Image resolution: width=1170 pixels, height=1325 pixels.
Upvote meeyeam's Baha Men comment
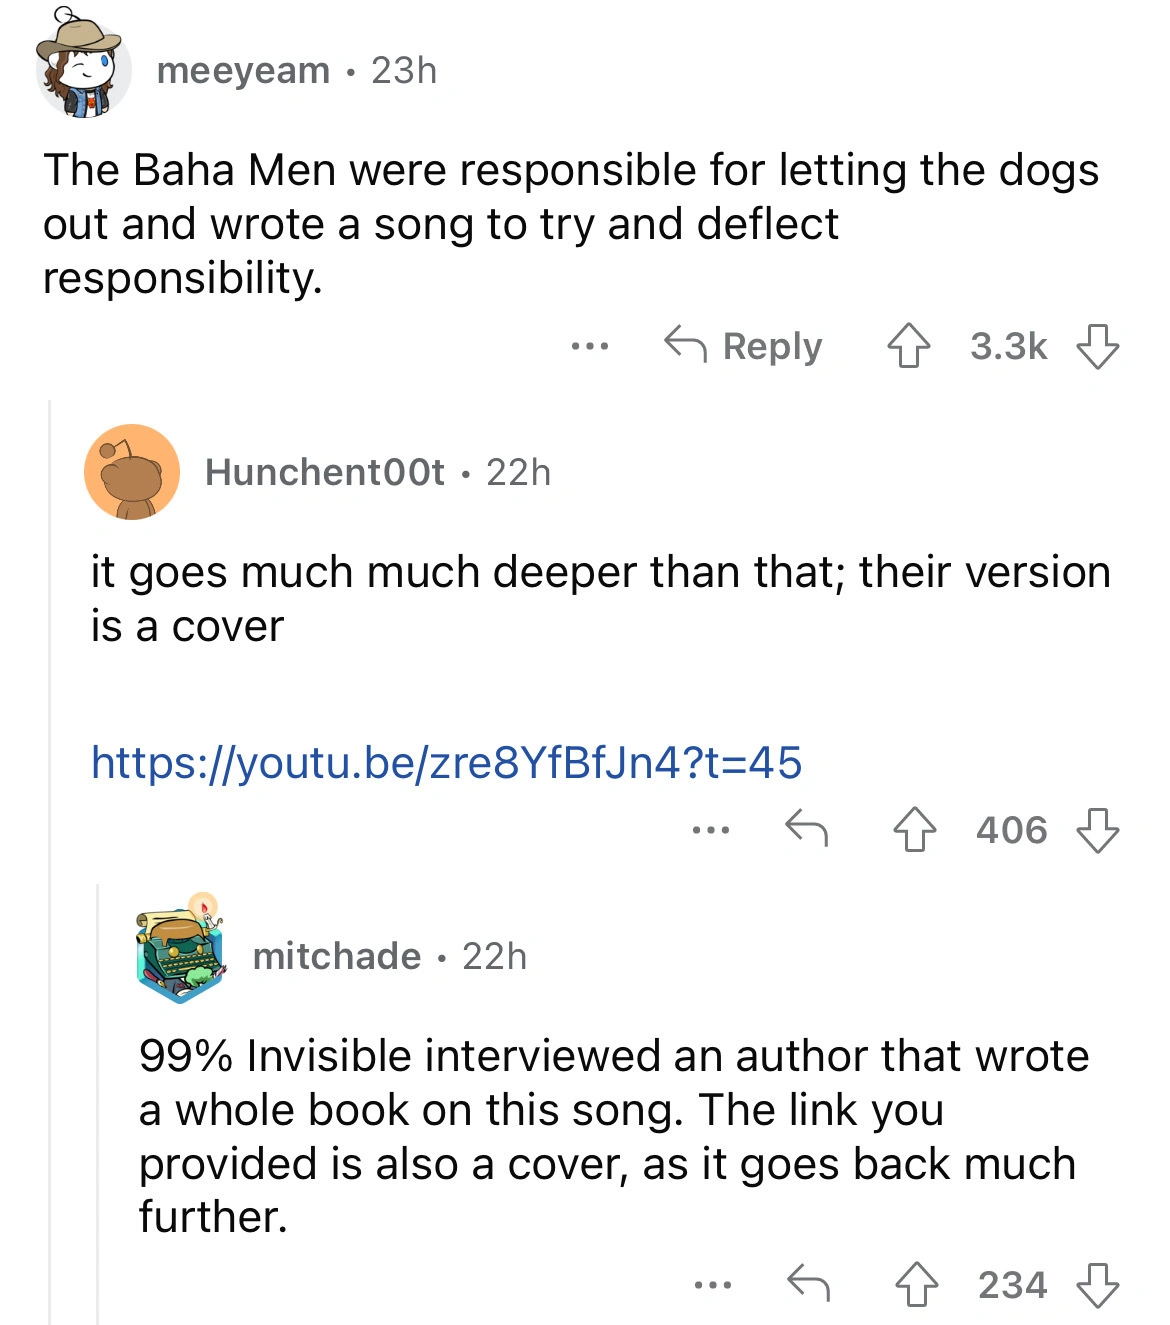[x=908, y=346]
